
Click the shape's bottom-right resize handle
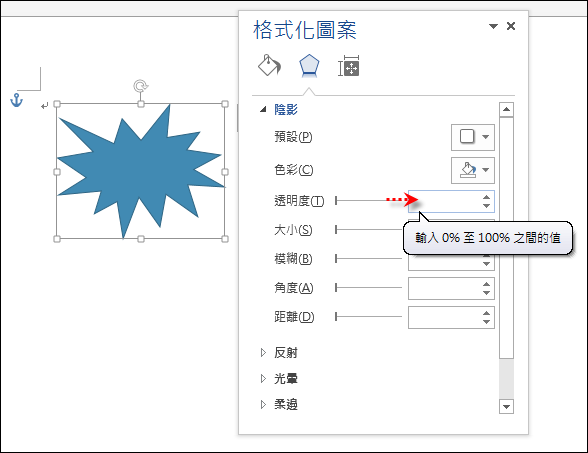tap(225, 238)
